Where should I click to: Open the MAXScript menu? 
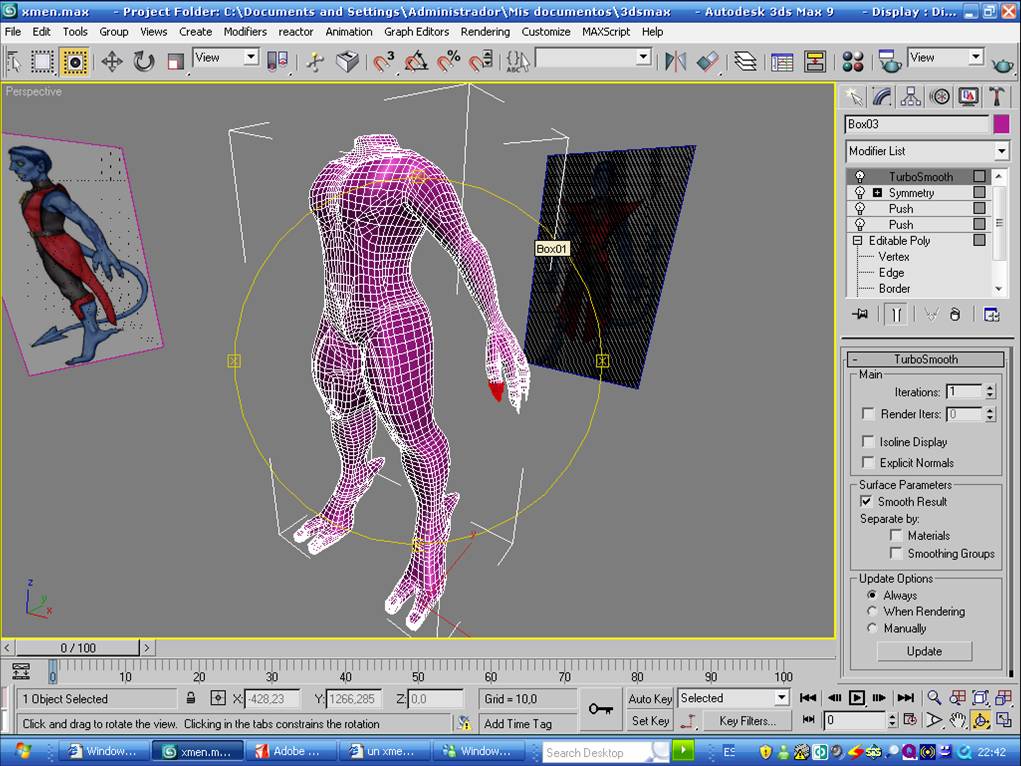(606, 31)
